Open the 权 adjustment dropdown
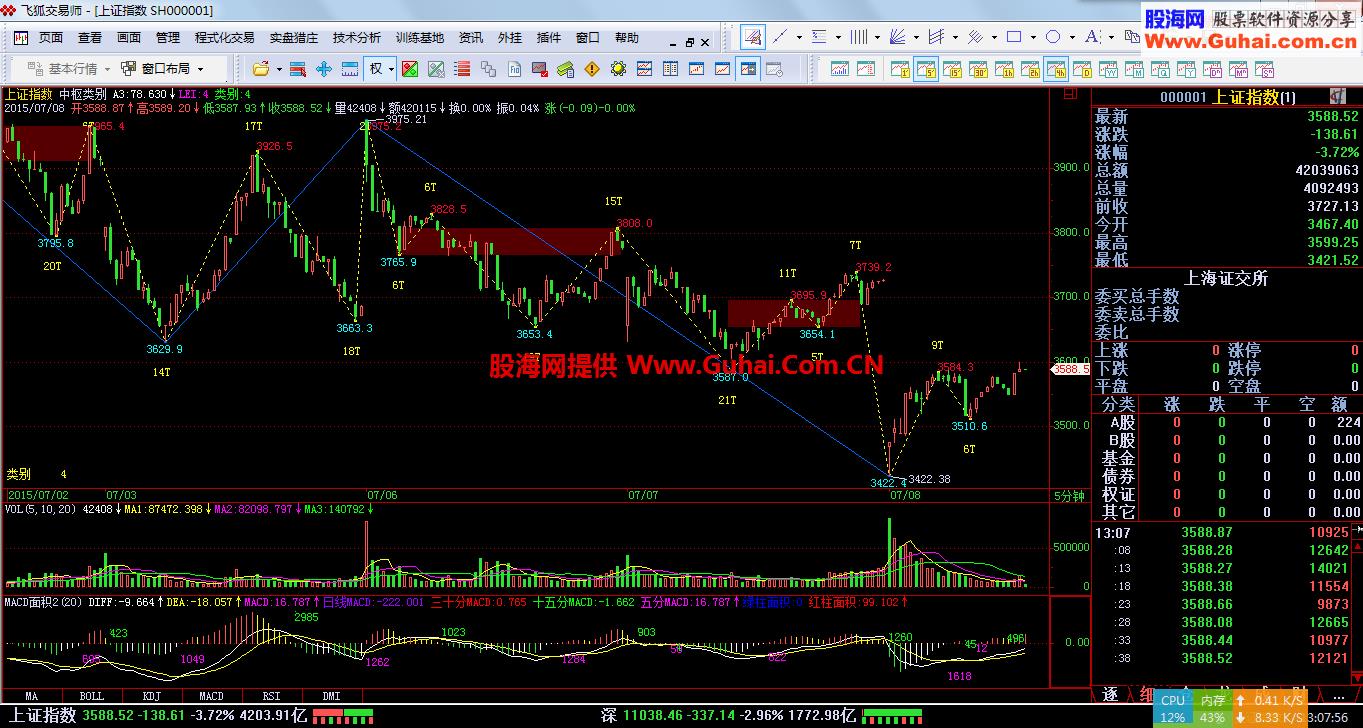The width and height of the screenshot is (1363, 728). tap(381, 69)
